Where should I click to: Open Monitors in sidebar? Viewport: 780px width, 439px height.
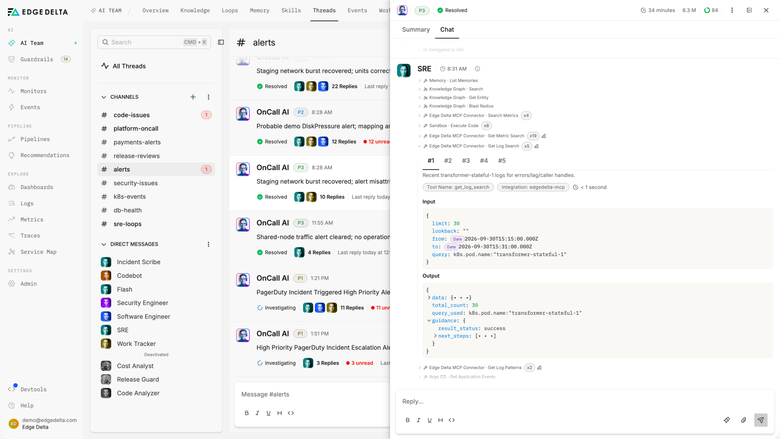click(33, 91)
